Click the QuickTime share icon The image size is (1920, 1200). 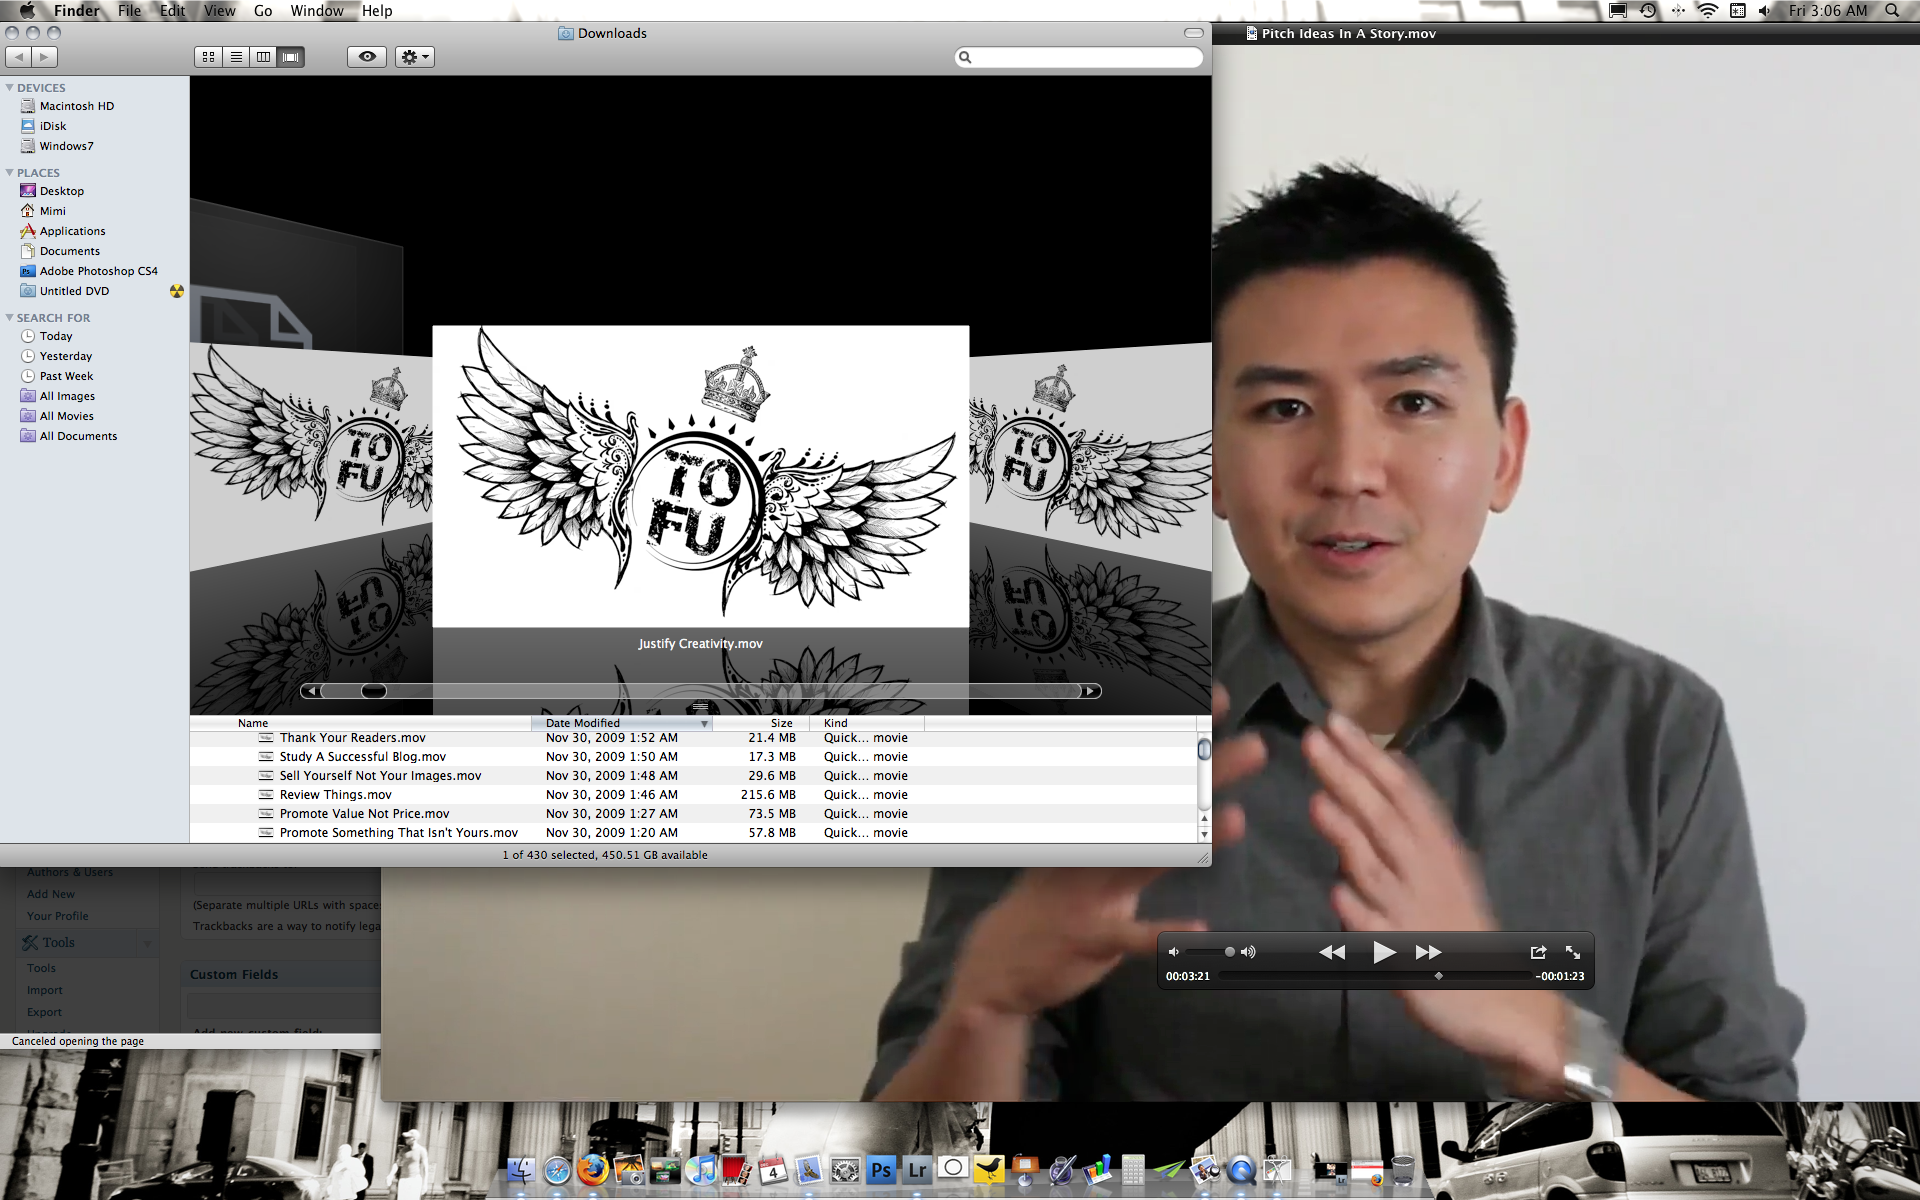coord(1538,952)
